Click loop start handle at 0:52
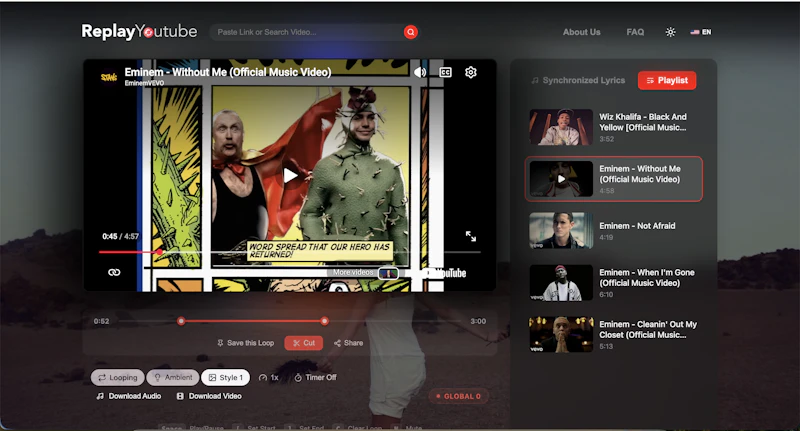The height and width of the screenshot is (431, 800). (x=181, y=321)
